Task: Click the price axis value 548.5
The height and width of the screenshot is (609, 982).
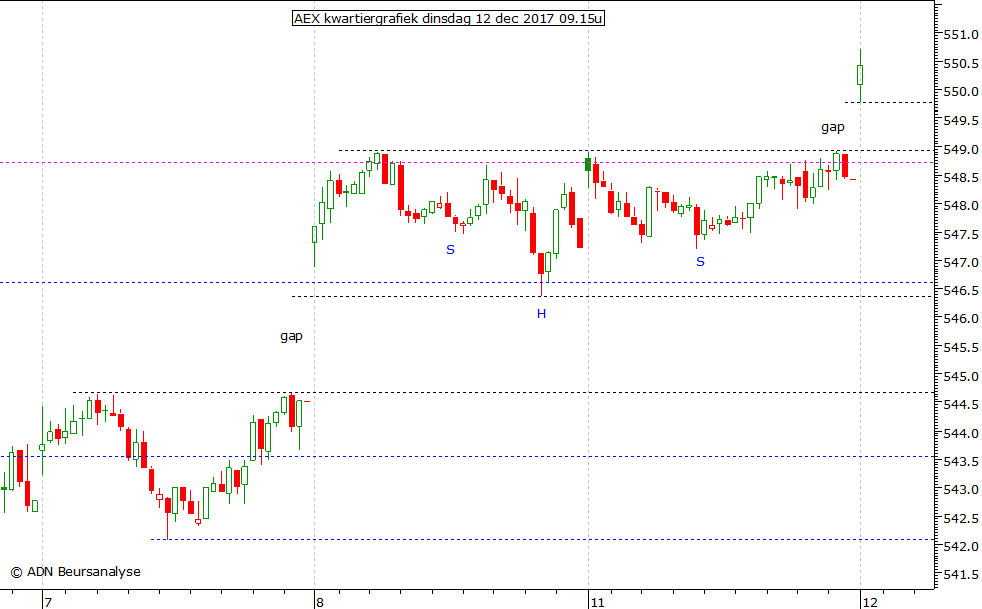Action: click(x=961, y=177)
